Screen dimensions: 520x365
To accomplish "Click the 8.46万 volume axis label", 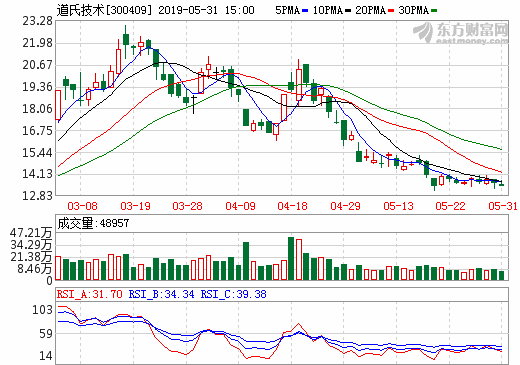I will click(35, 269).
